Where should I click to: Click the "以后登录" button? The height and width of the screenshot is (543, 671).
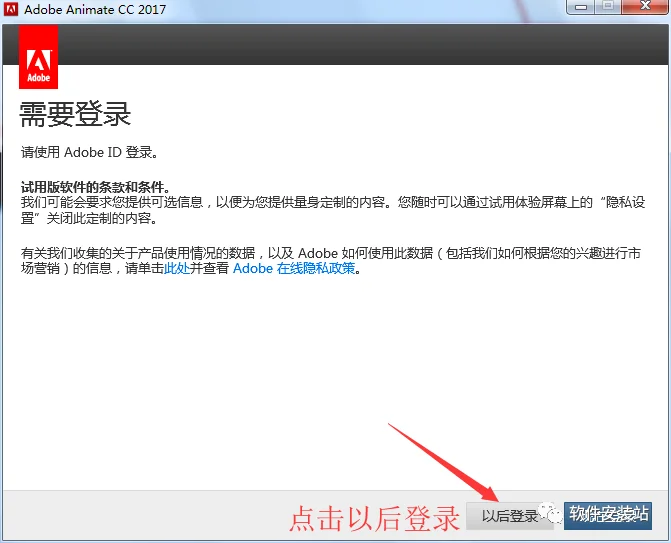509,515
